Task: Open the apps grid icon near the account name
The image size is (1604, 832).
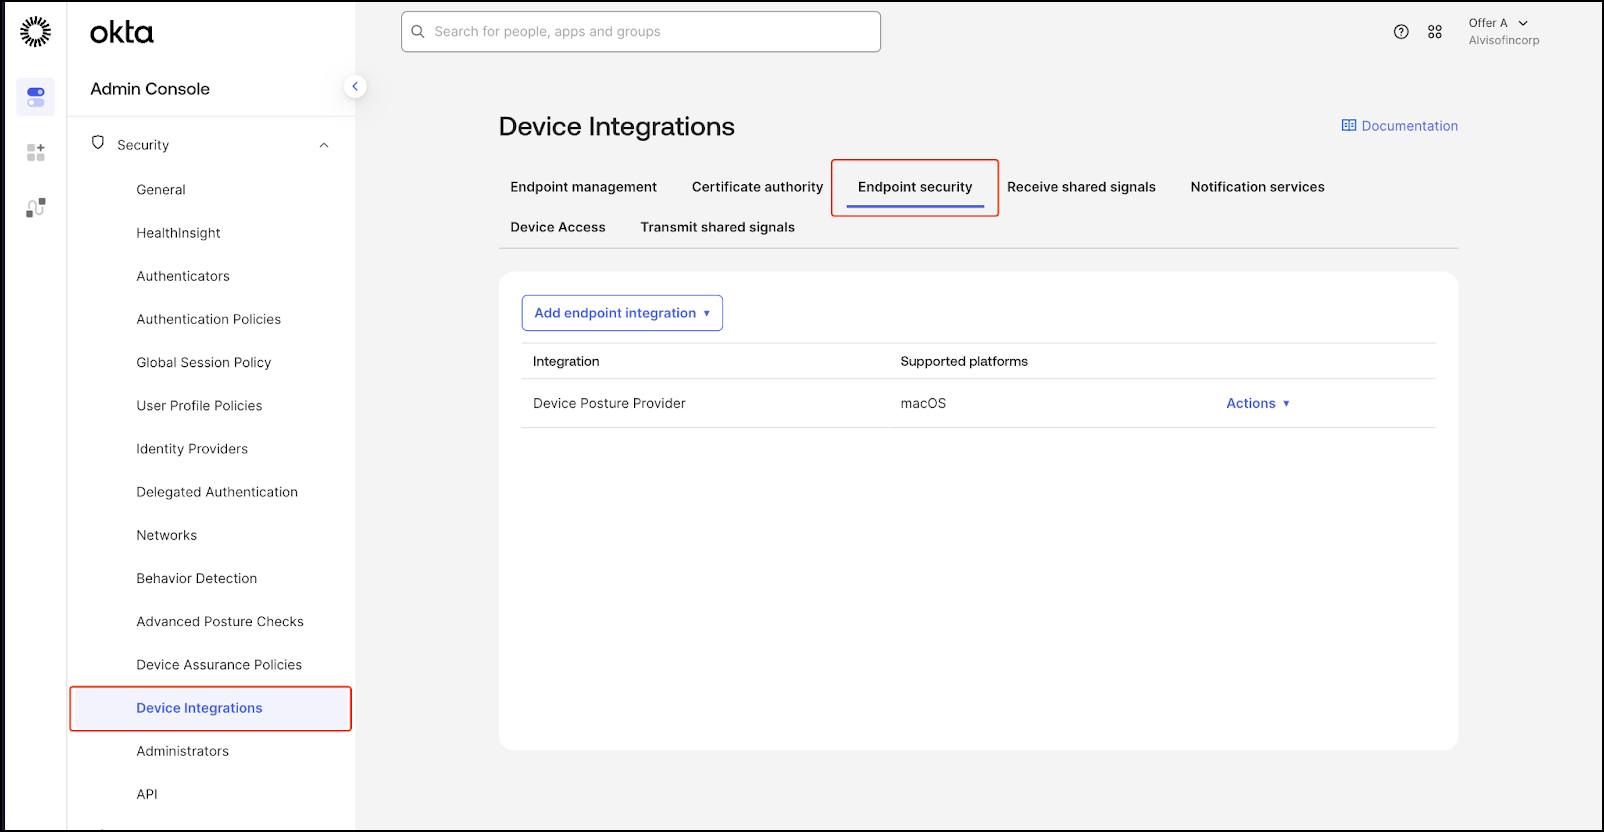Action: pos(1435,32)
